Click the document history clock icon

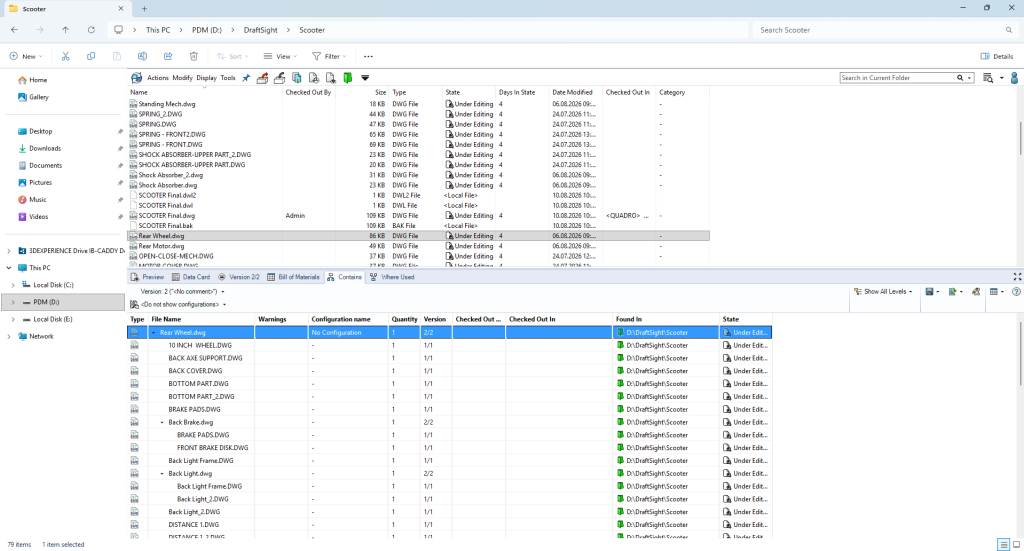pos(313,78)
